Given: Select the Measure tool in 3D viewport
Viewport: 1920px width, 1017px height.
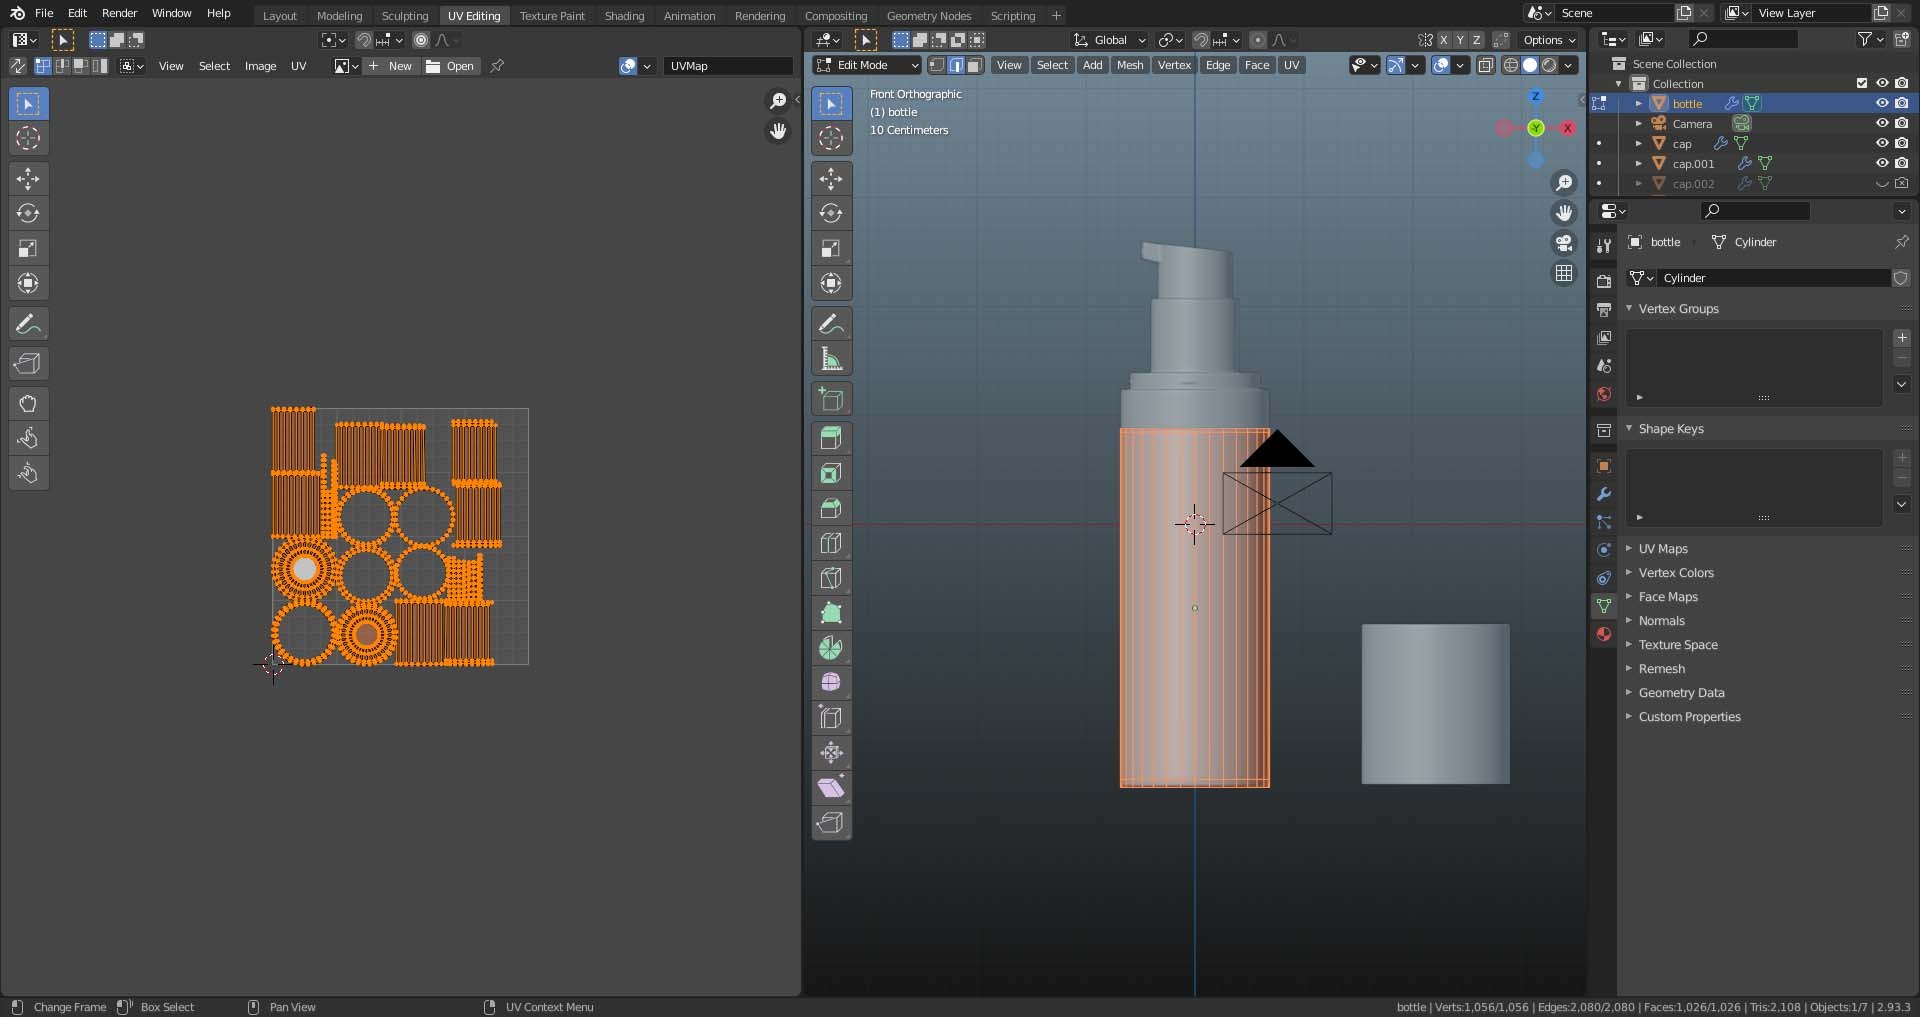Looking at the screenshot, I should (x=831, y=359).
